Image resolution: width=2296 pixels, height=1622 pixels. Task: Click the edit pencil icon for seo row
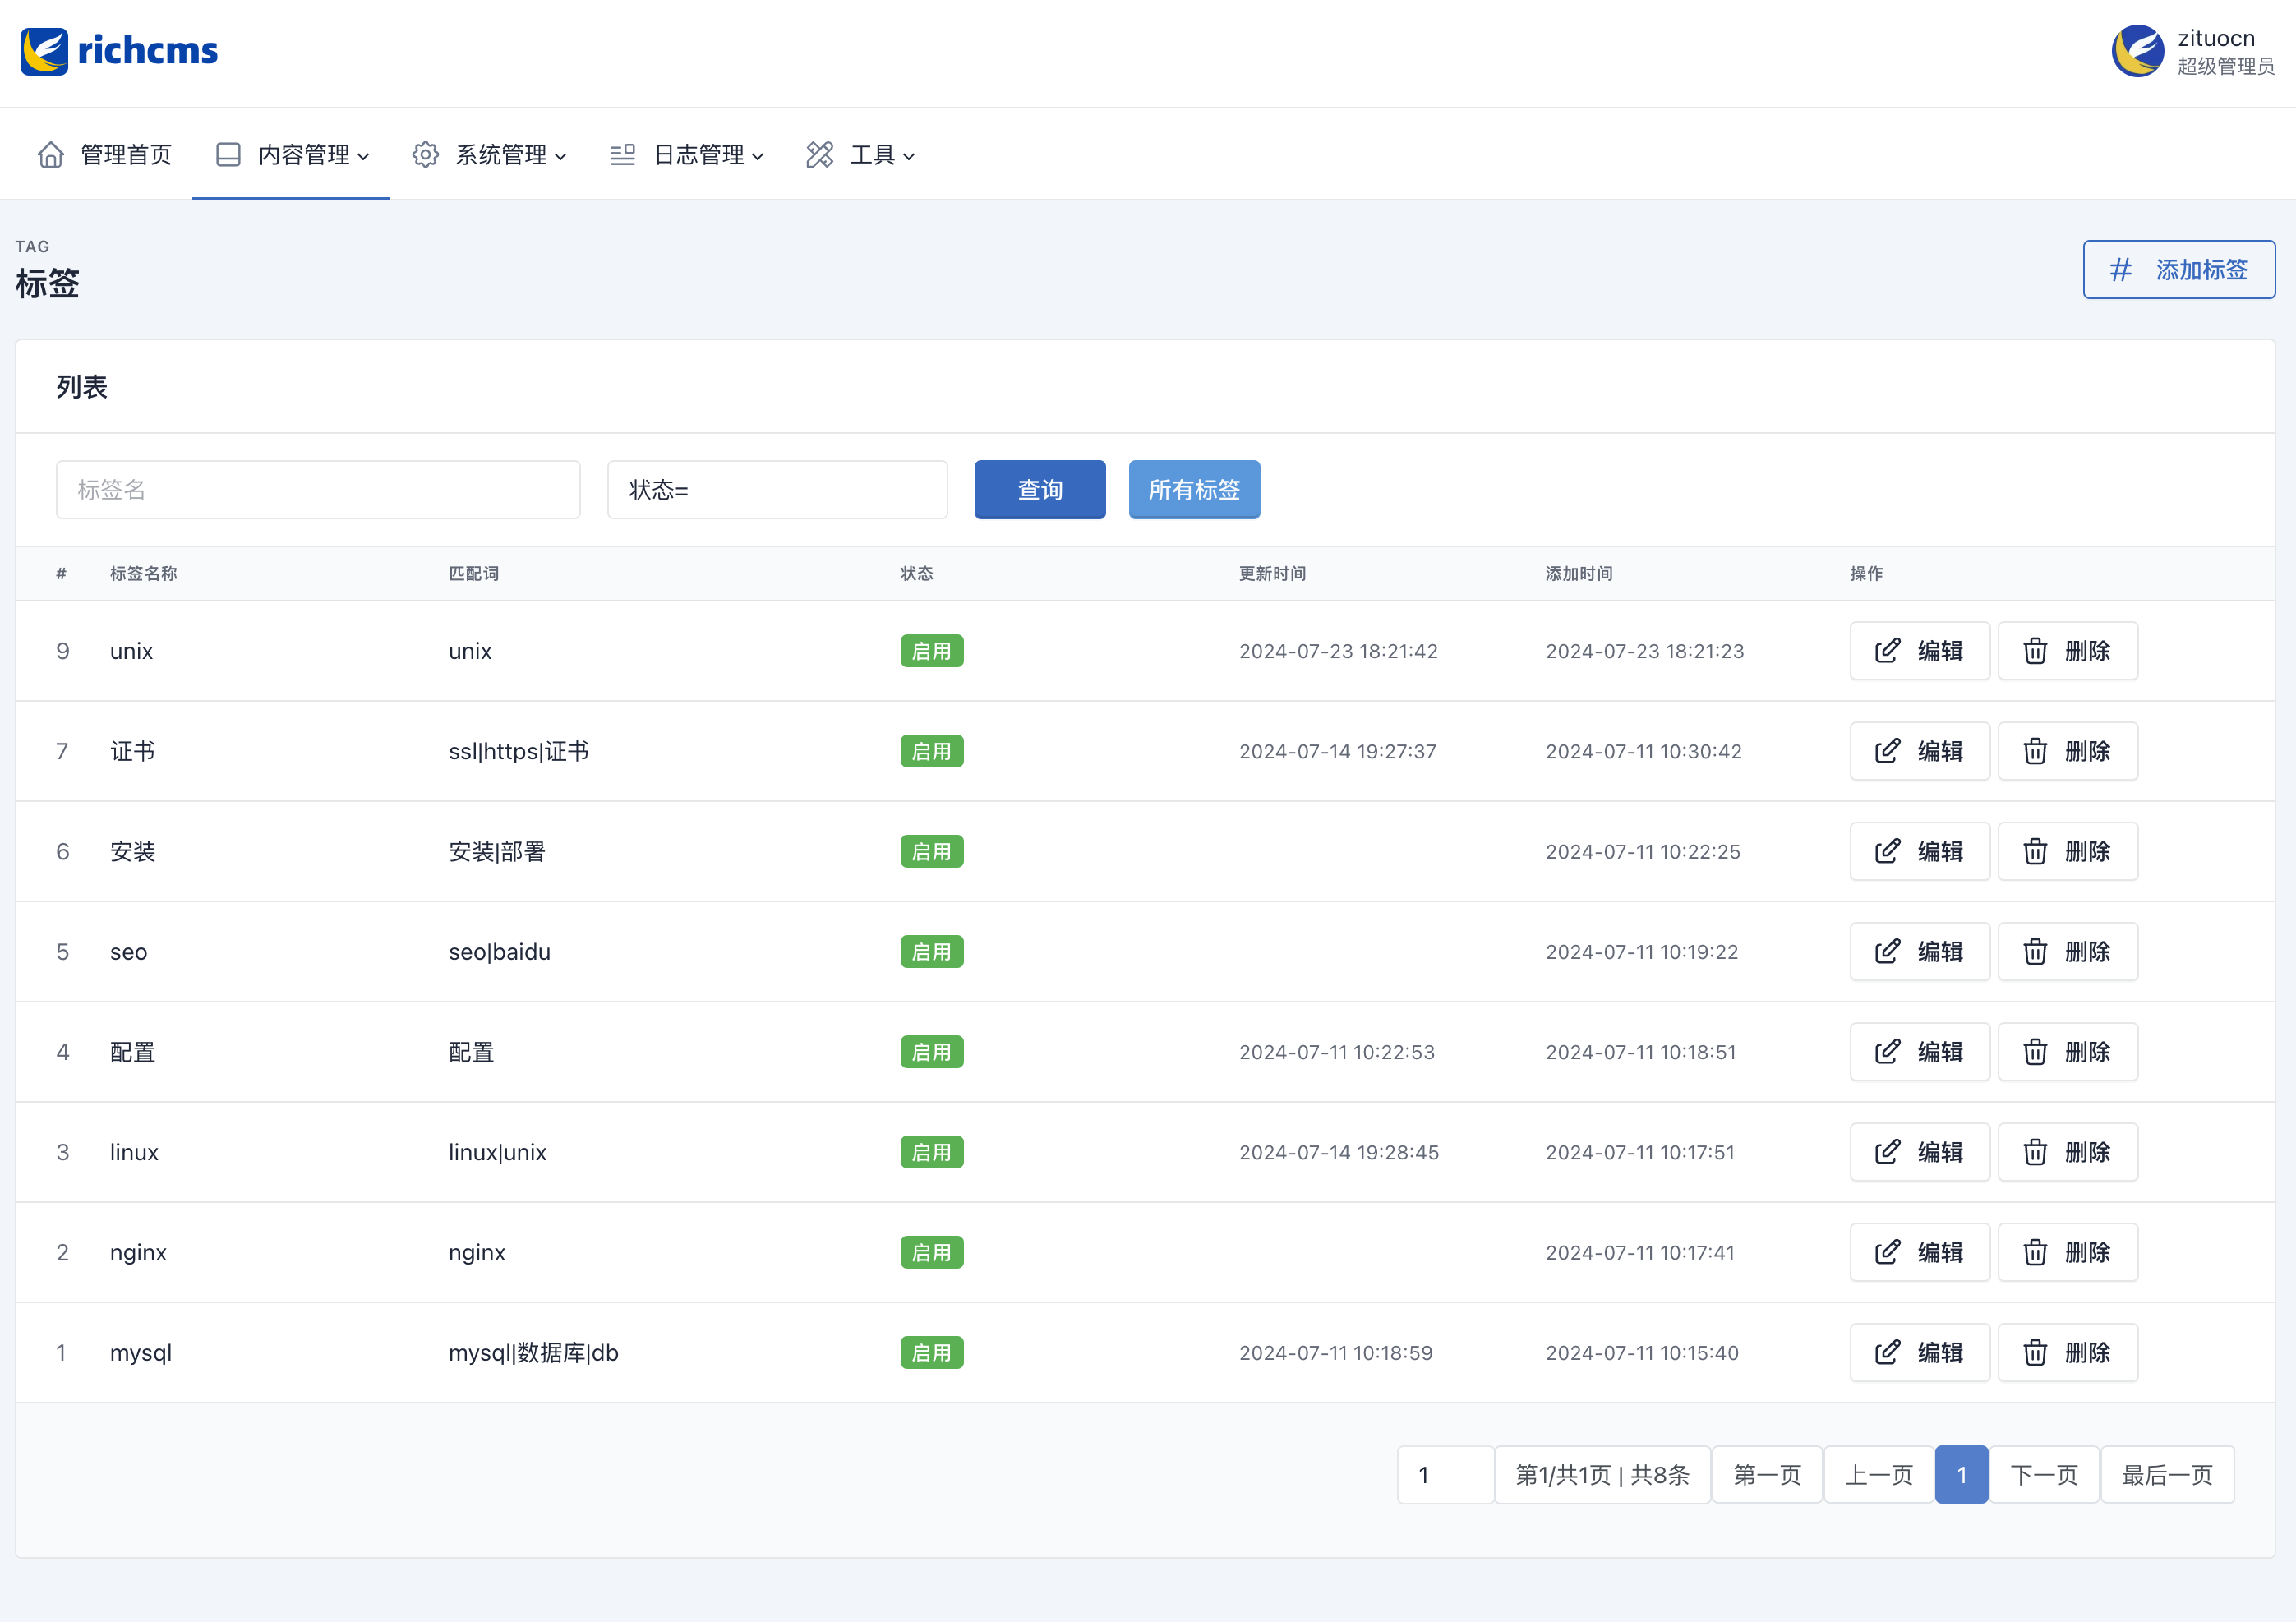(x=1887, y=951)
